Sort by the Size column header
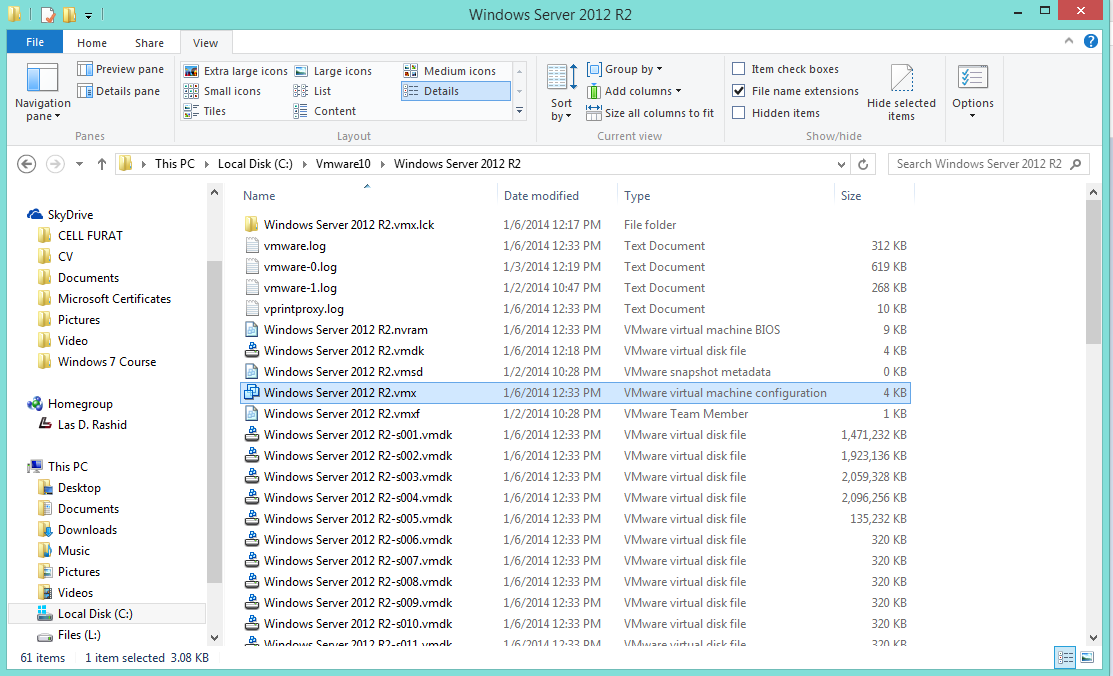This screenshot has height=676, width=1113. 873,195
